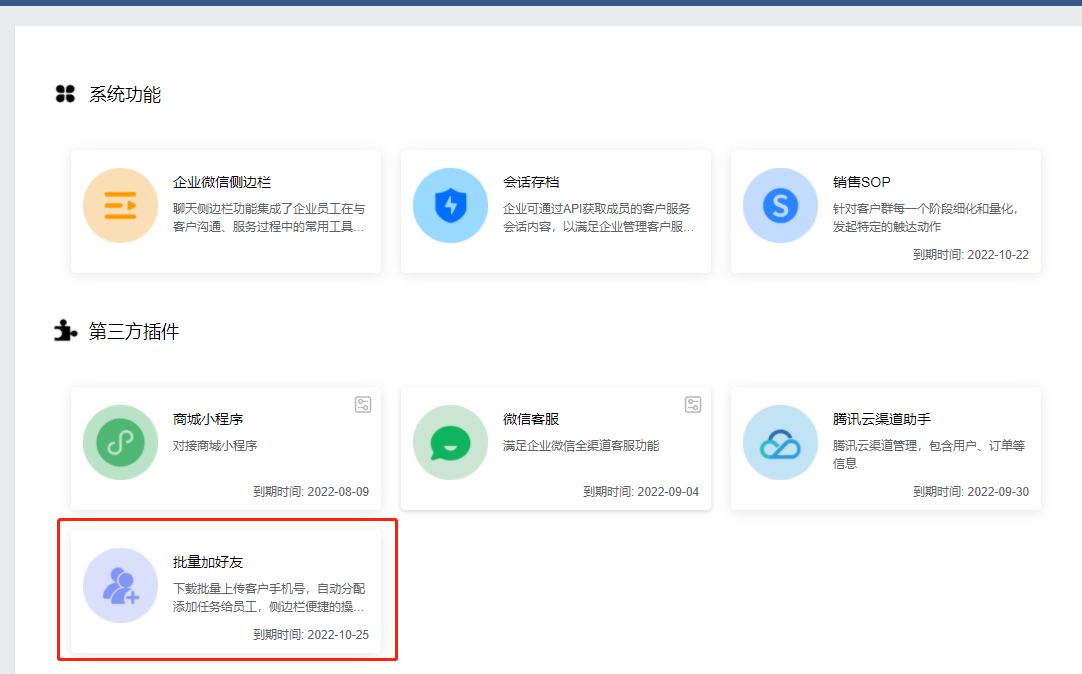Click the 微信客服 description text
The image size is (1082, 674).
(581, 445)
